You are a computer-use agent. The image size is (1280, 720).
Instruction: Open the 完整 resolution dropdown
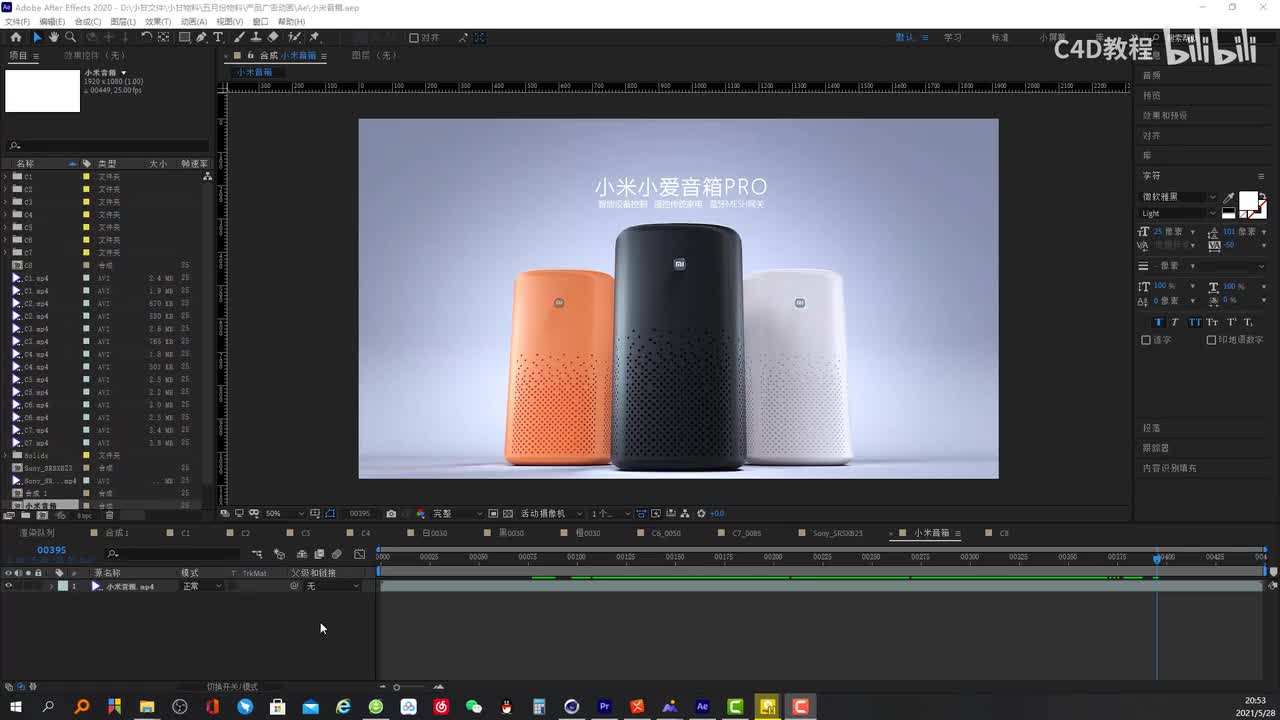457,513
